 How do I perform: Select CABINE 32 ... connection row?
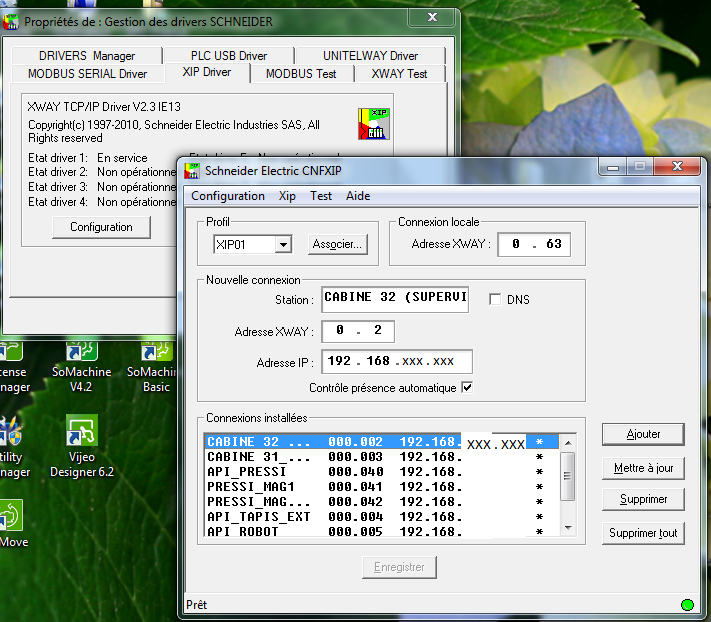pyautogui.click(x=382, y=442)
